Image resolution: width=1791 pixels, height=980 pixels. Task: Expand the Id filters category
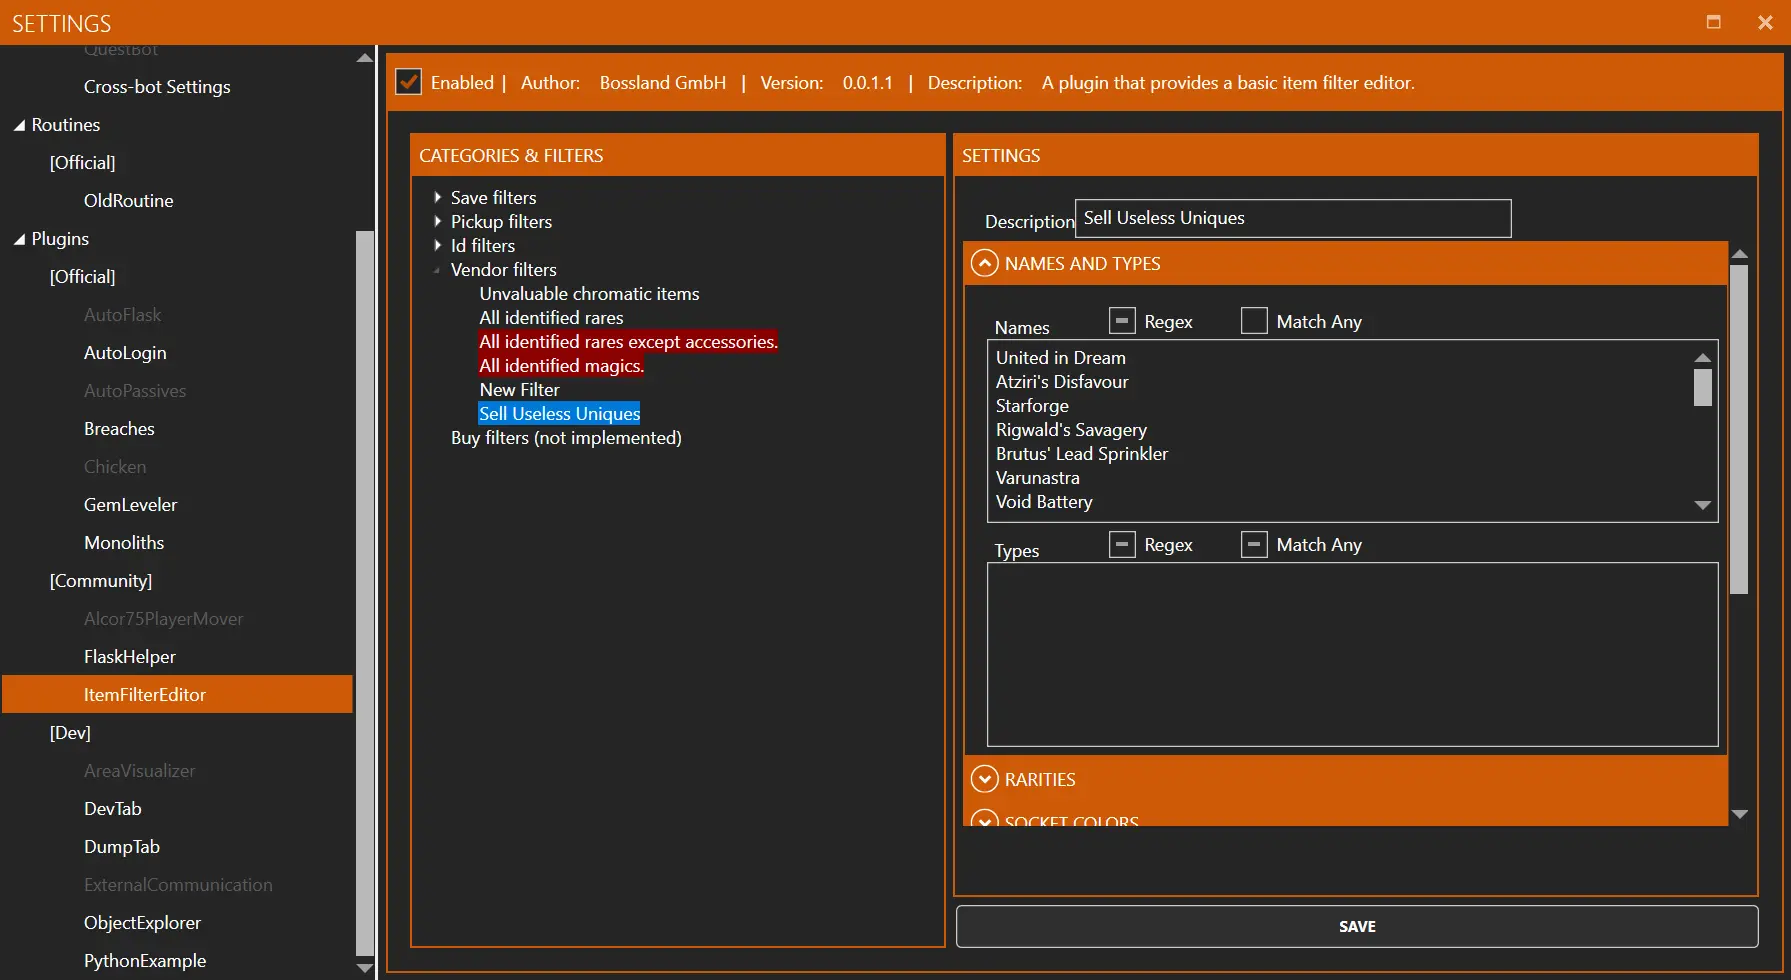tap(437, 245)
